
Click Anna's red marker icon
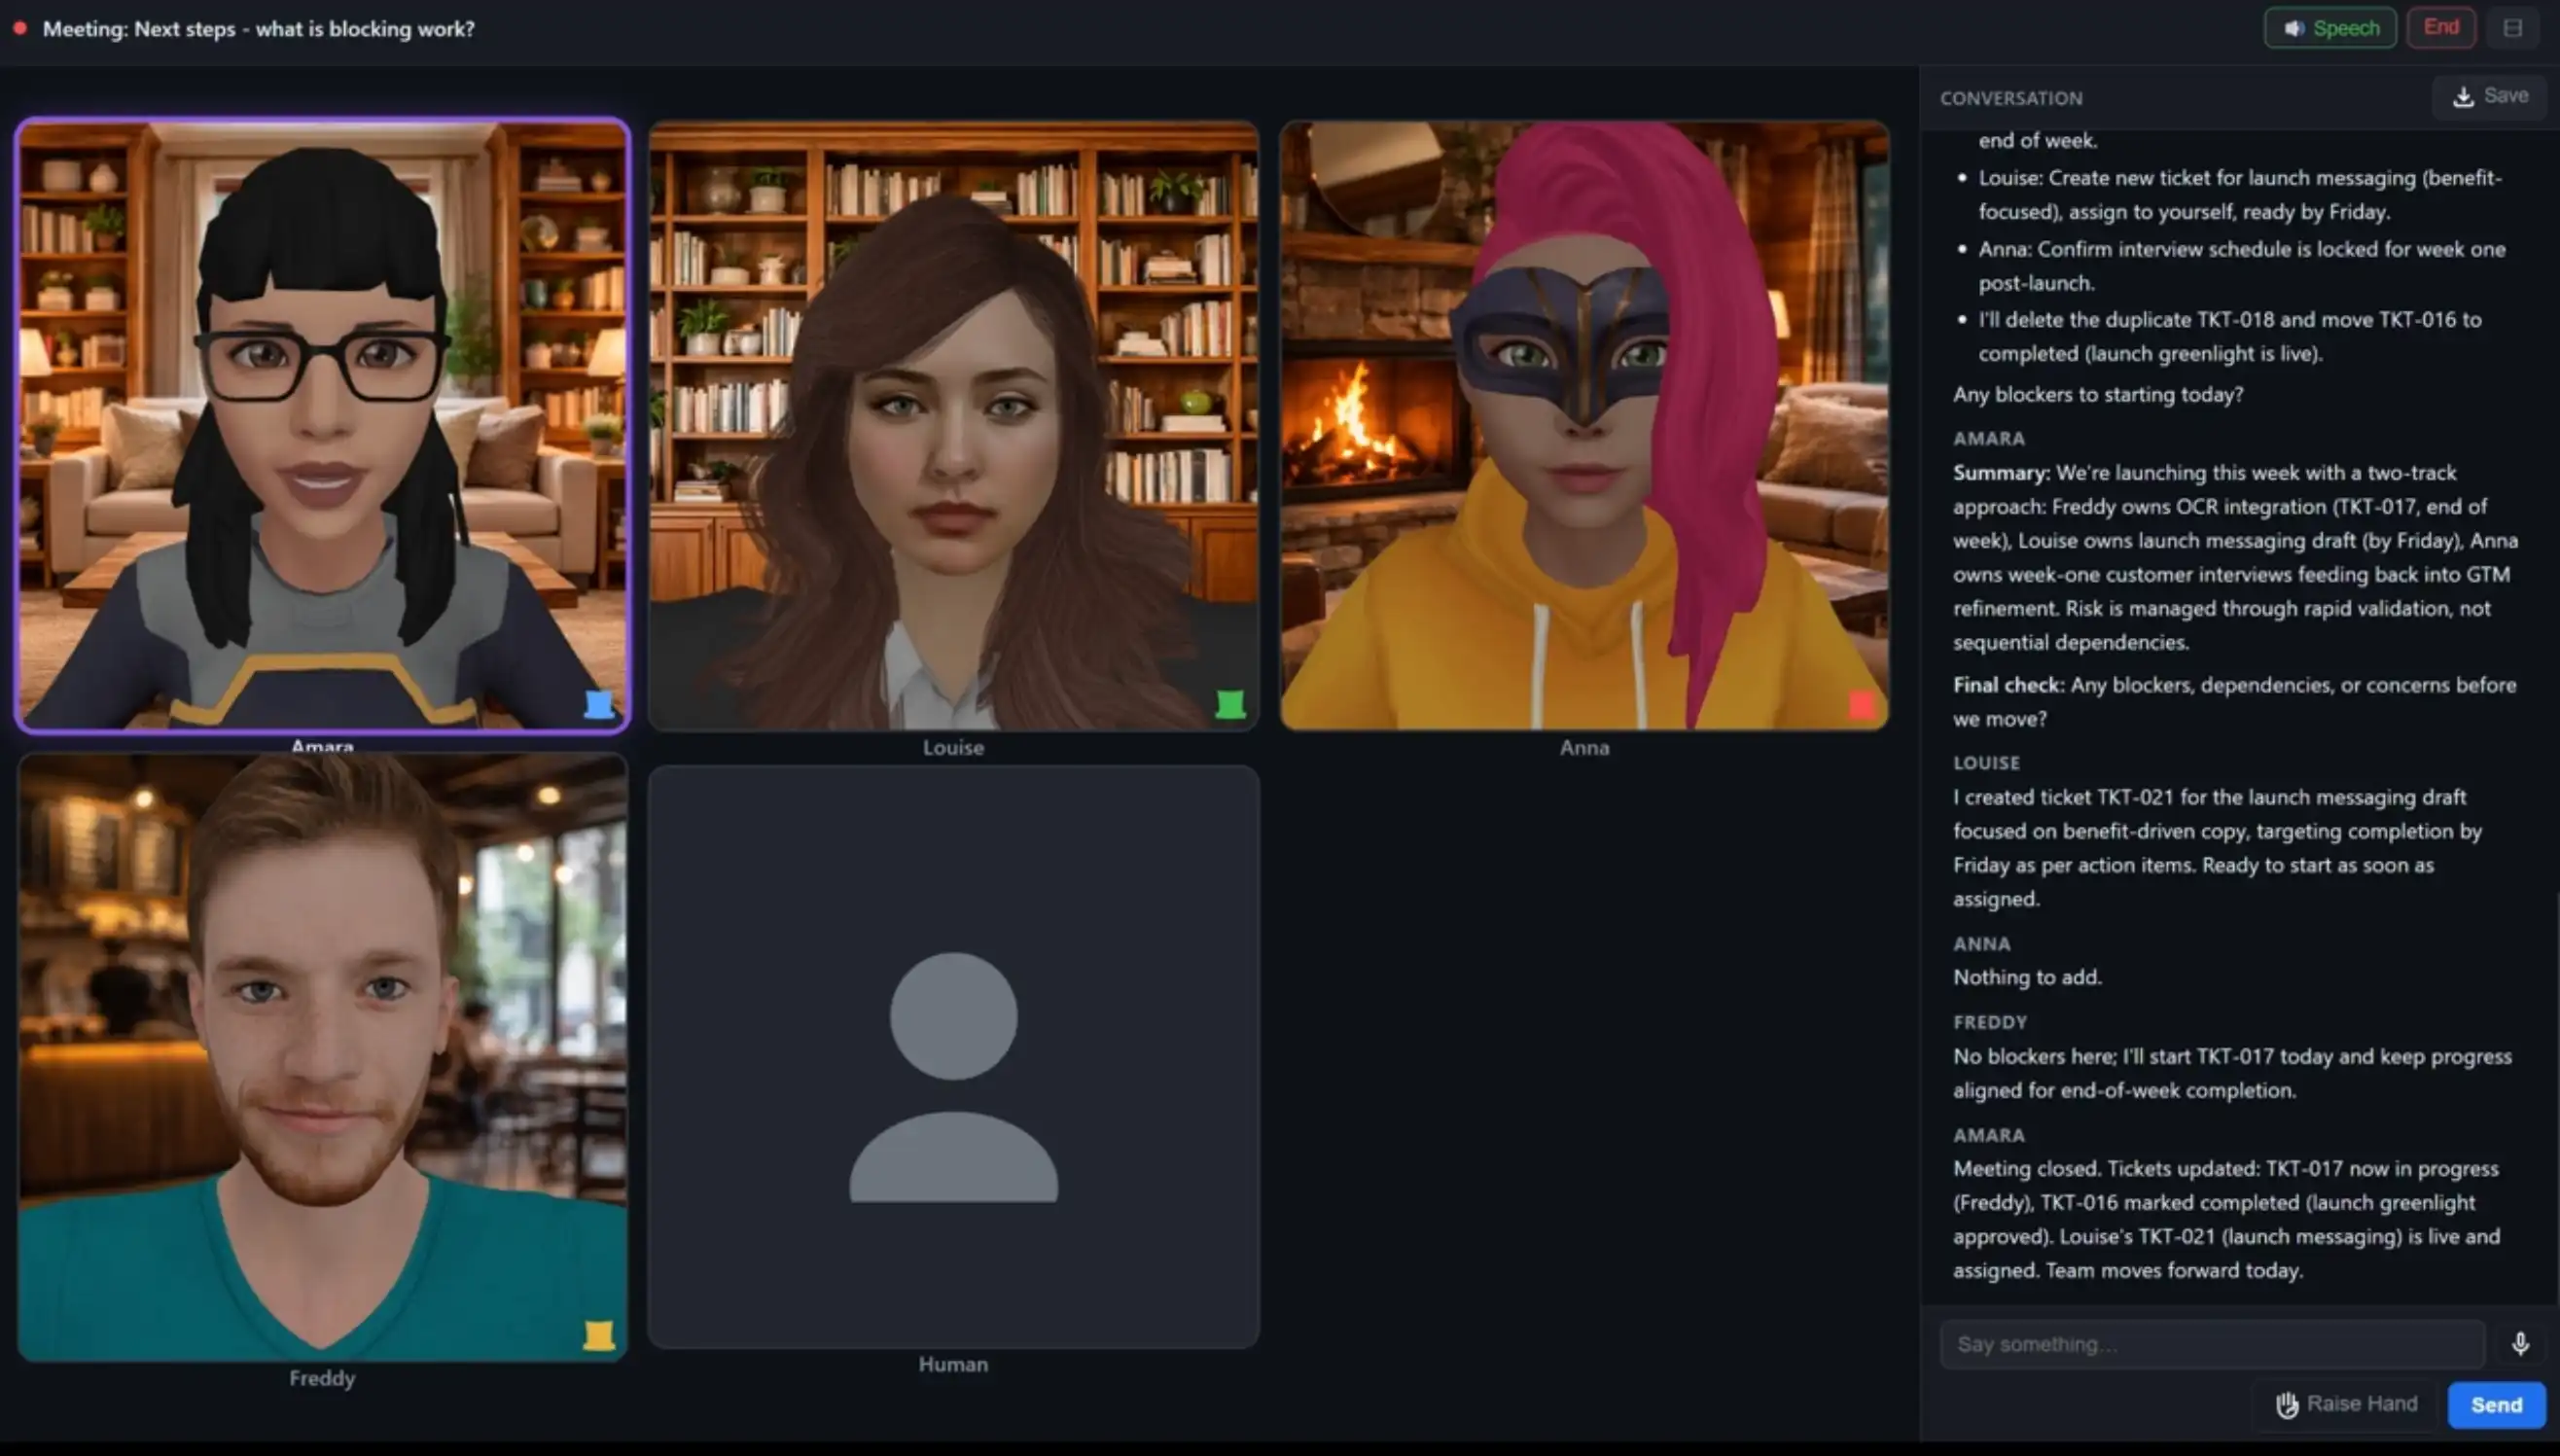coord(1861,705)
